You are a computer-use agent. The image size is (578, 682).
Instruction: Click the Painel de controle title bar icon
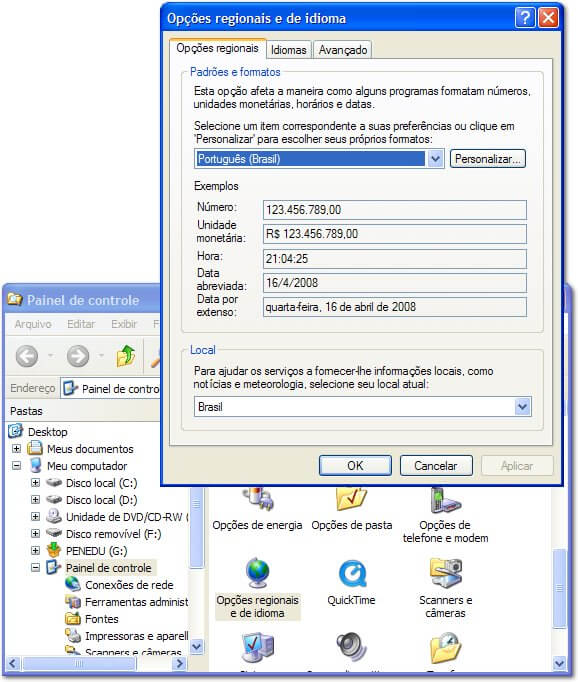[x=14, y=299]
